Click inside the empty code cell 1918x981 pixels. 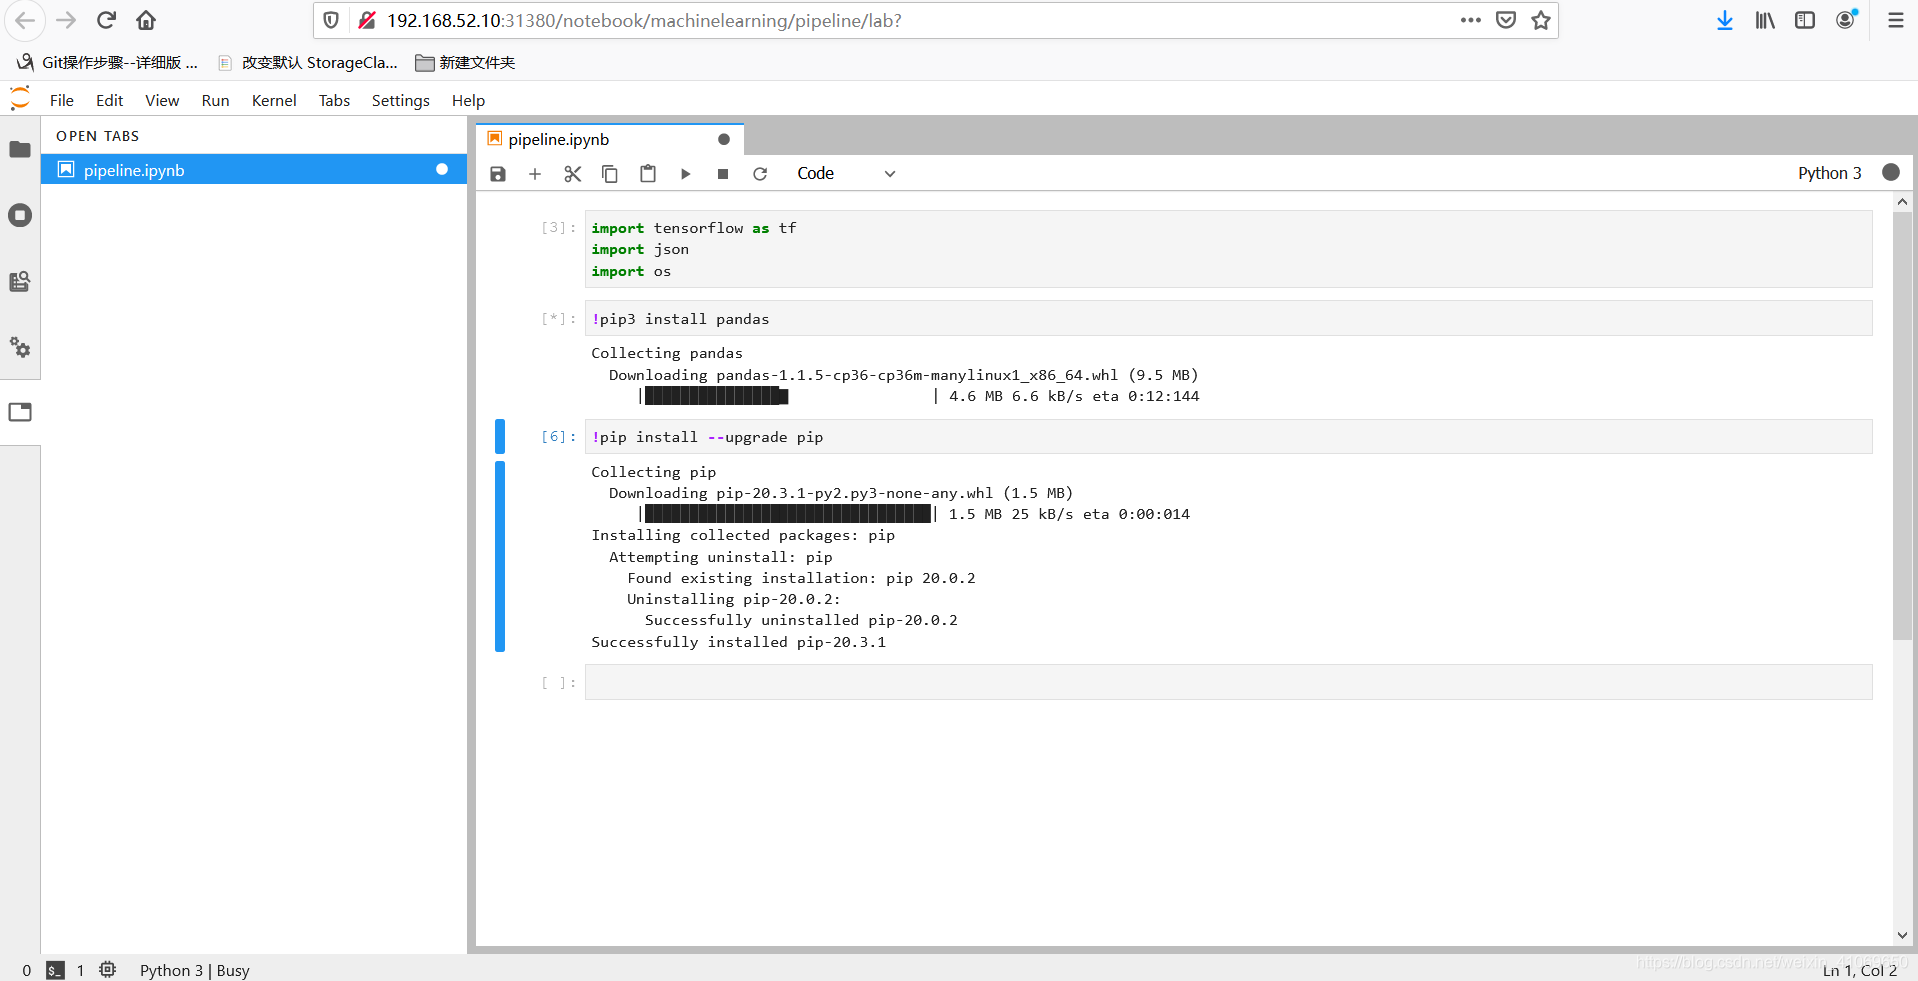1000,682
